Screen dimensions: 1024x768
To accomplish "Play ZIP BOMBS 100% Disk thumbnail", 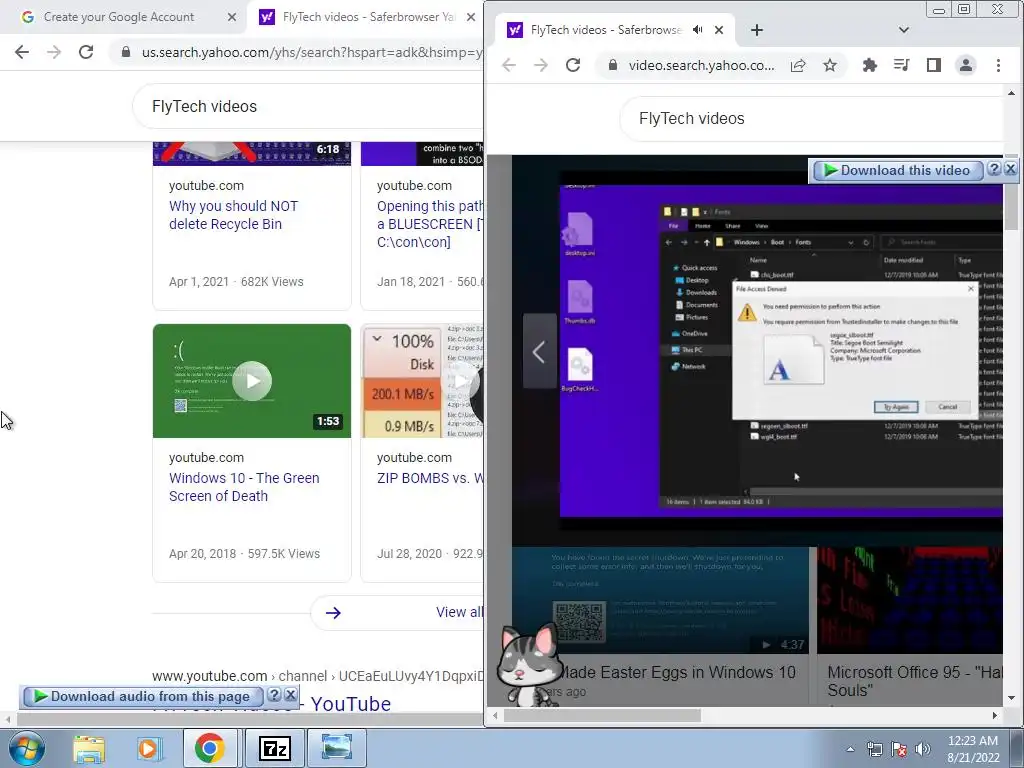I will [x=423, y=381].
